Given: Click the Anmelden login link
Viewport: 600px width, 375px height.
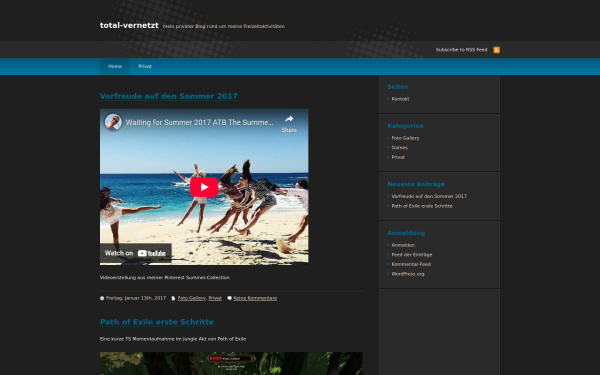Looking at the screenshot, I should (403, 245).
